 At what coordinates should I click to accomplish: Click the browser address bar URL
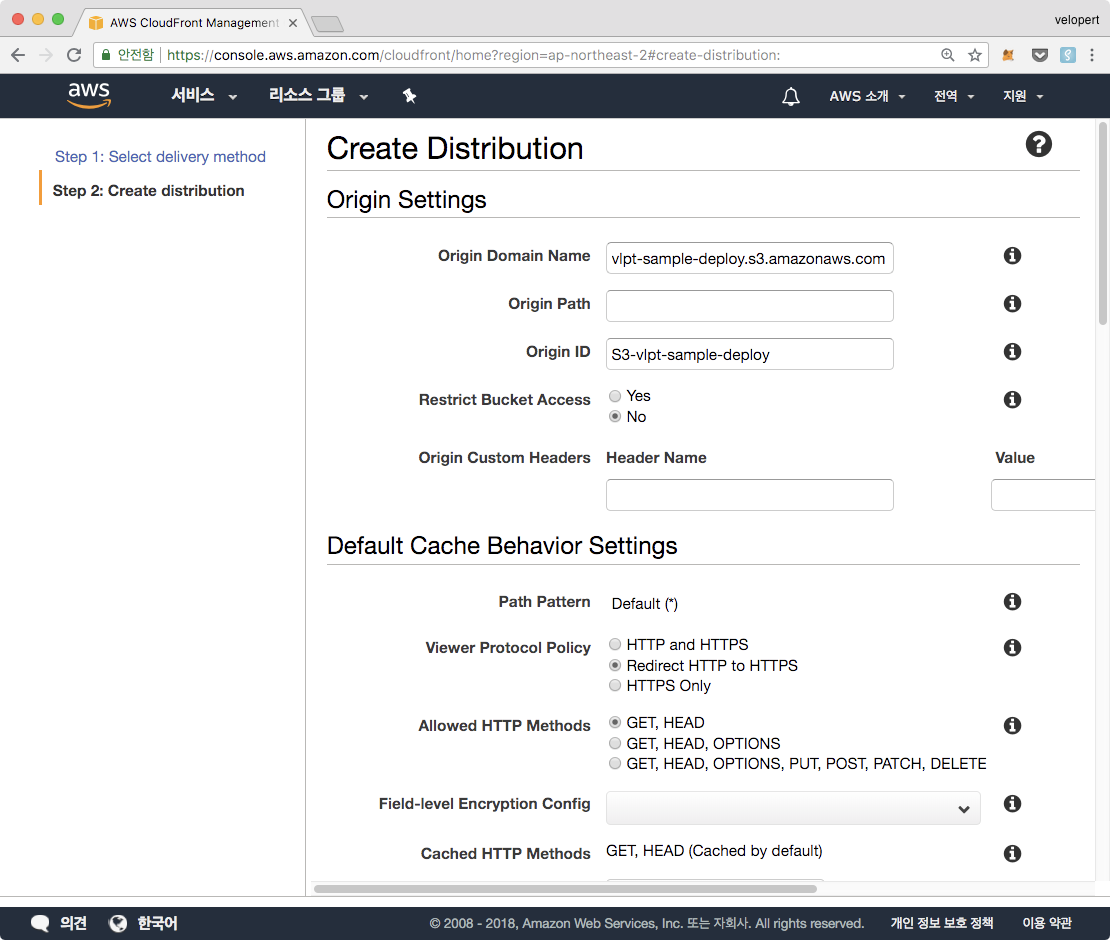[473, 55]
